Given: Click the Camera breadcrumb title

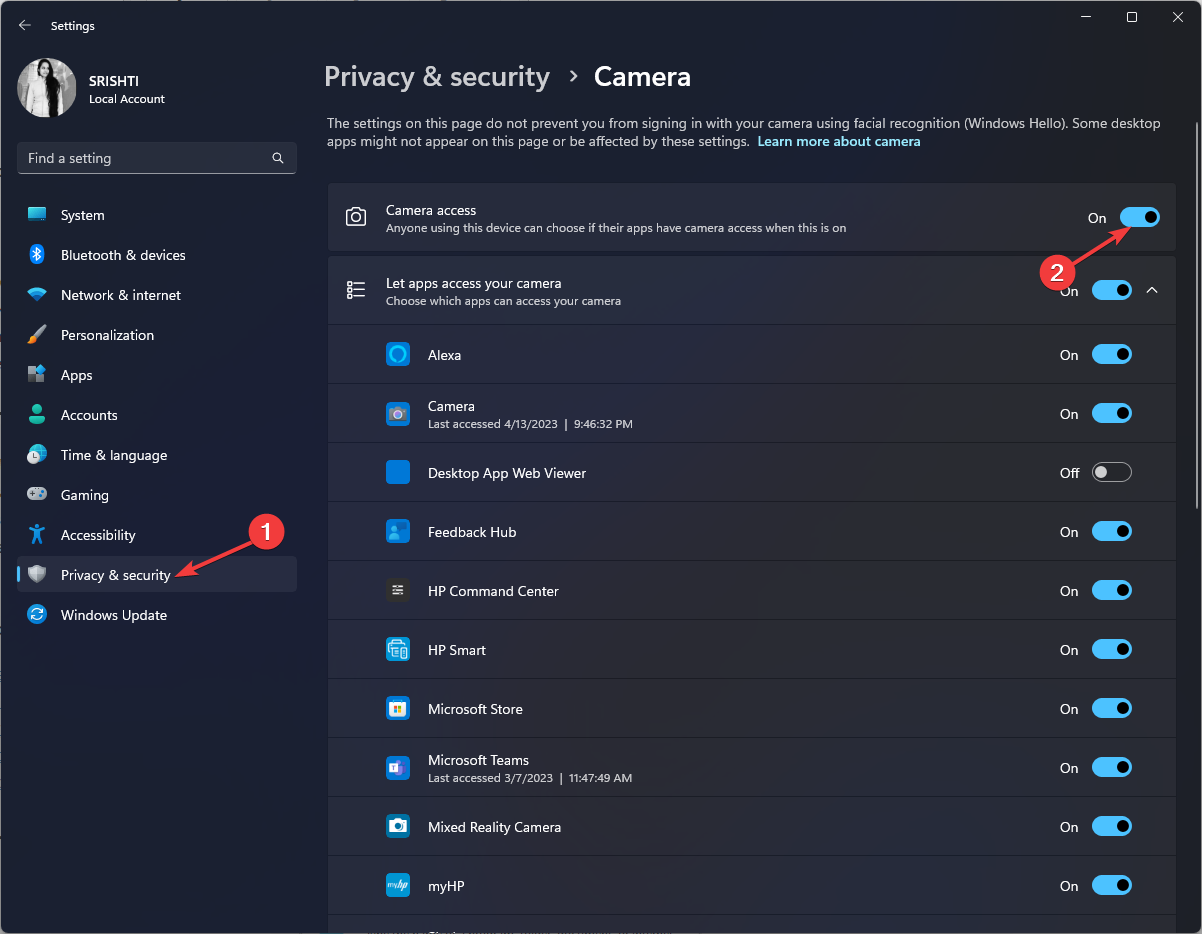Looking at the screenshot, I should coord(642,77).
